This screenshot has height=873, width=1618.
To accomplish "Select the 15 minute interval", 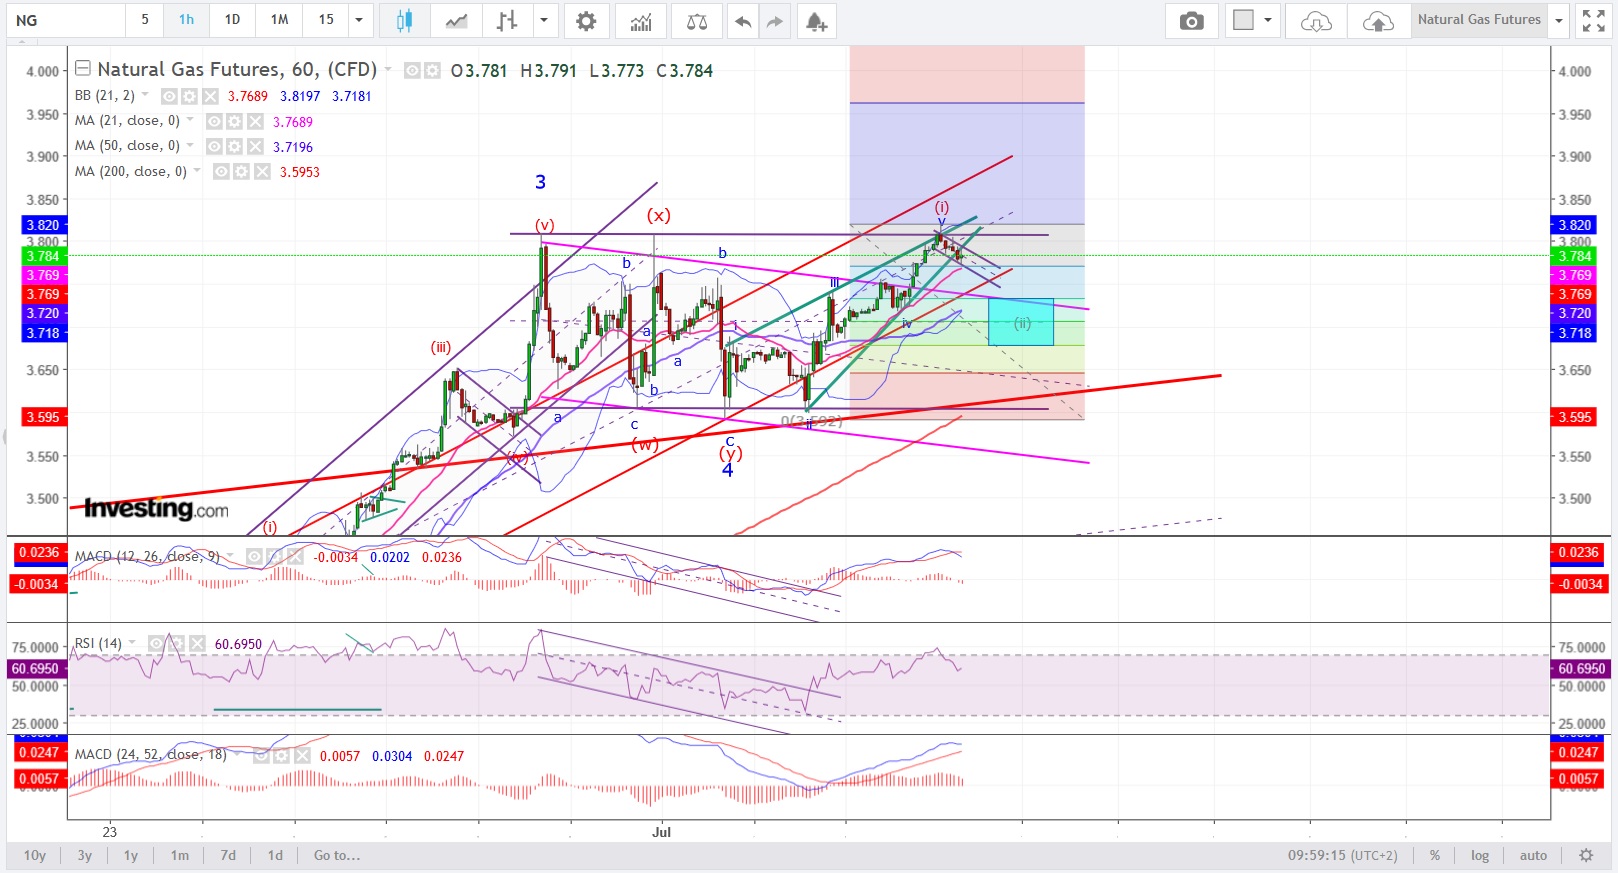I will pos(326,20).
